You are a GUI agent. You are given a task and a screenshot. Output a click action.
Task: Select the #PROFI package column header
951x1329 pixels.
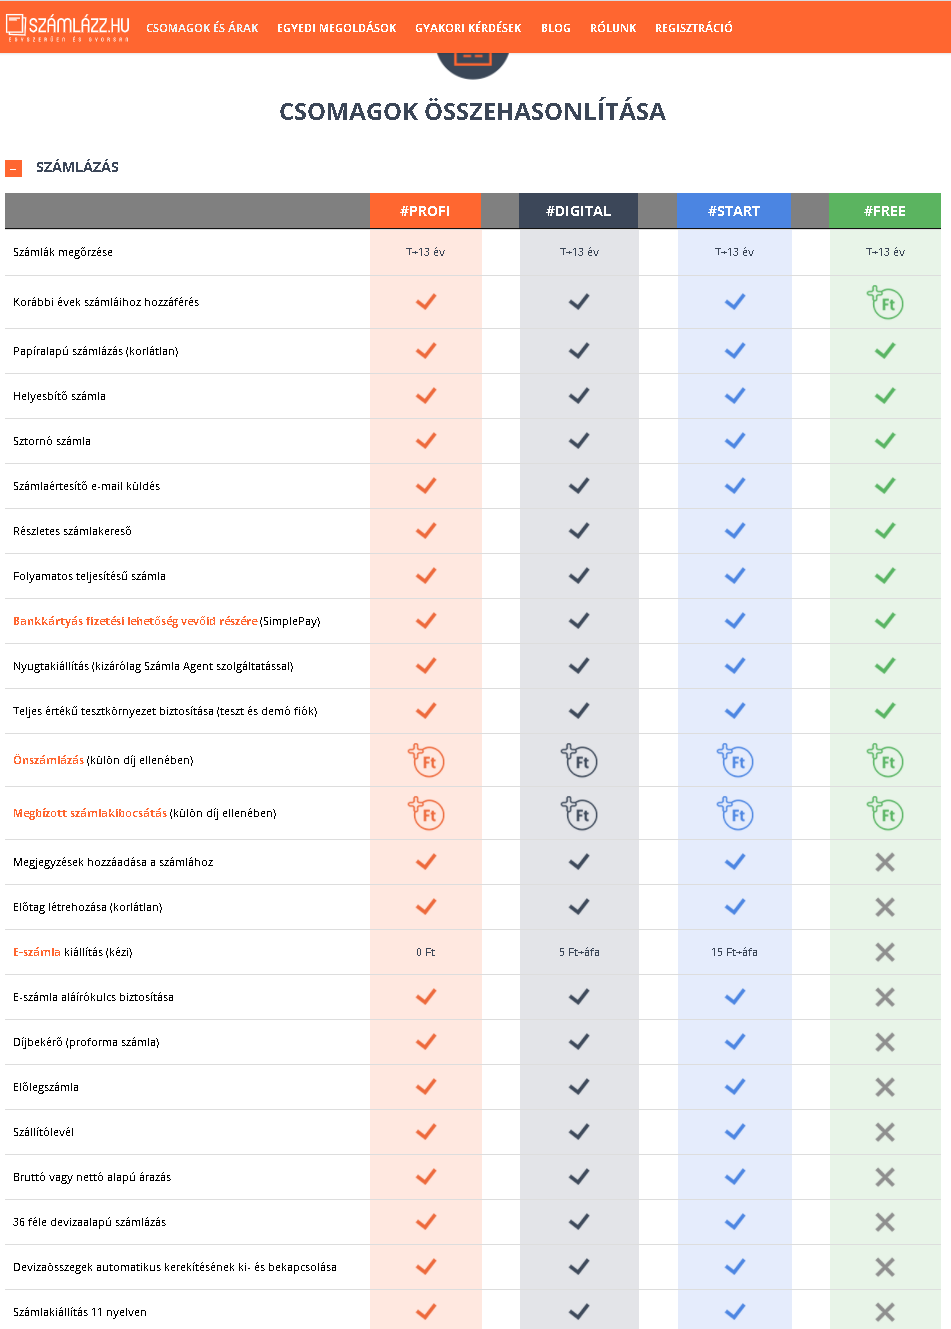[425, 211]
